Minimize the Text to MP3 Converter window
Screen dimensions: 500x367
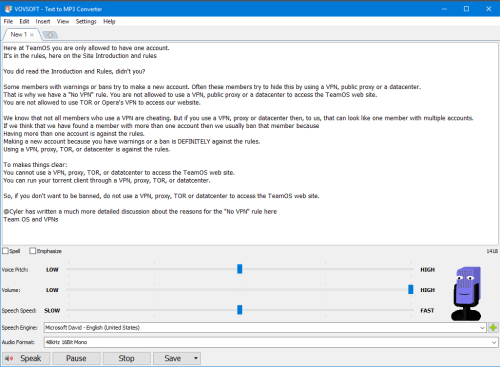444,9
